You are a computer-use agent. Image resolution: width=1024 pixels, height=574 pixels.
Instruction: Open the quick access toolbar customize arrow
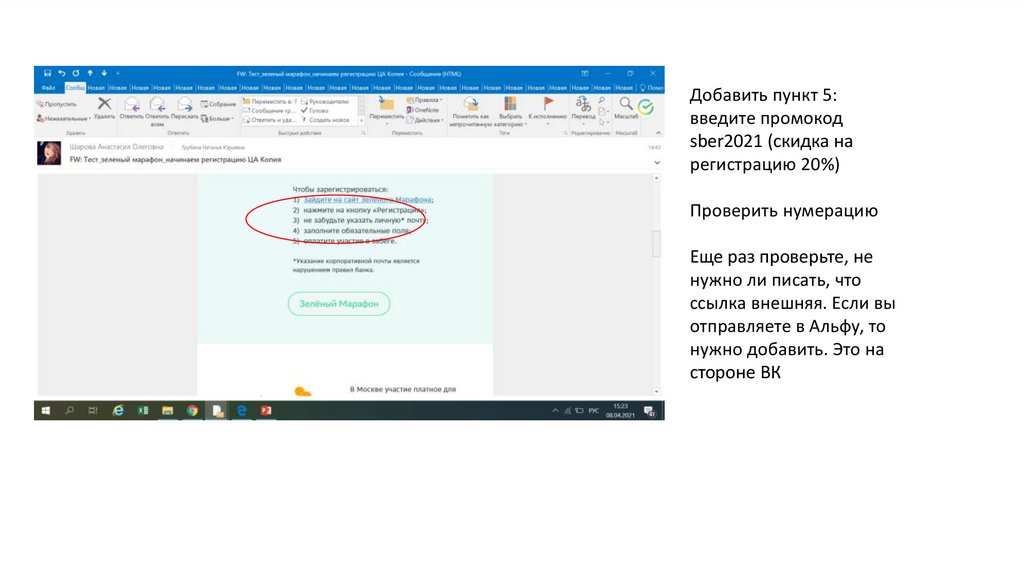point(118,73)
